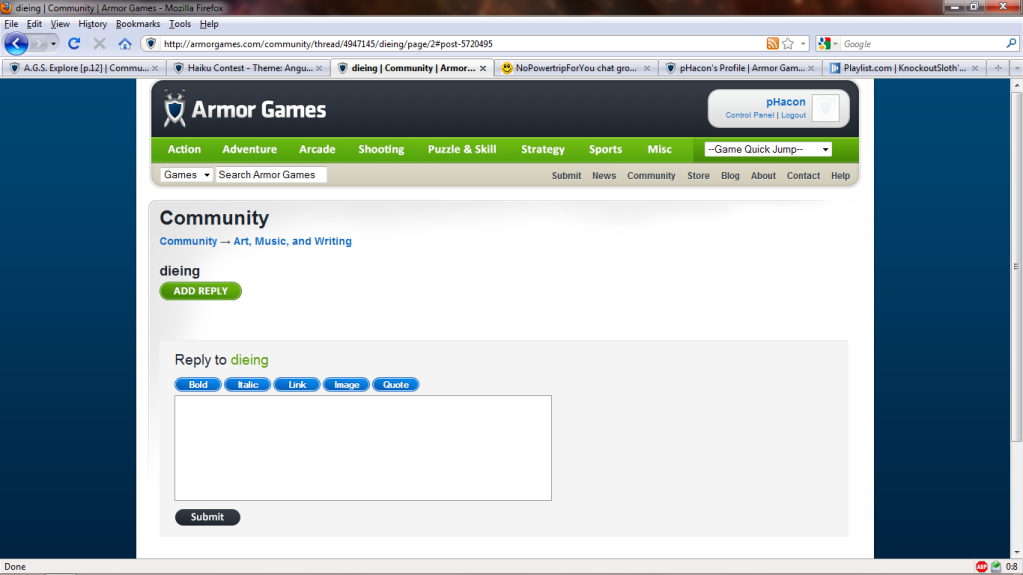Go to the home page icon
1023x575 pixels.
[x=125, y=44]
